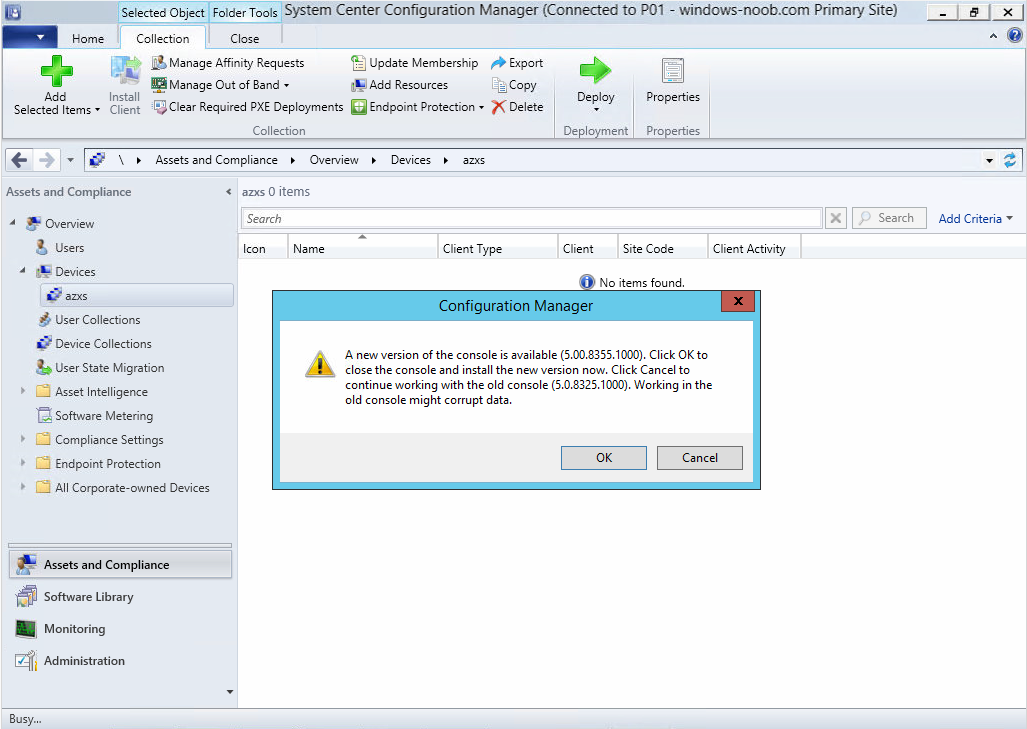
Task: Click into the Search text field
Action: tap(531, 218)
